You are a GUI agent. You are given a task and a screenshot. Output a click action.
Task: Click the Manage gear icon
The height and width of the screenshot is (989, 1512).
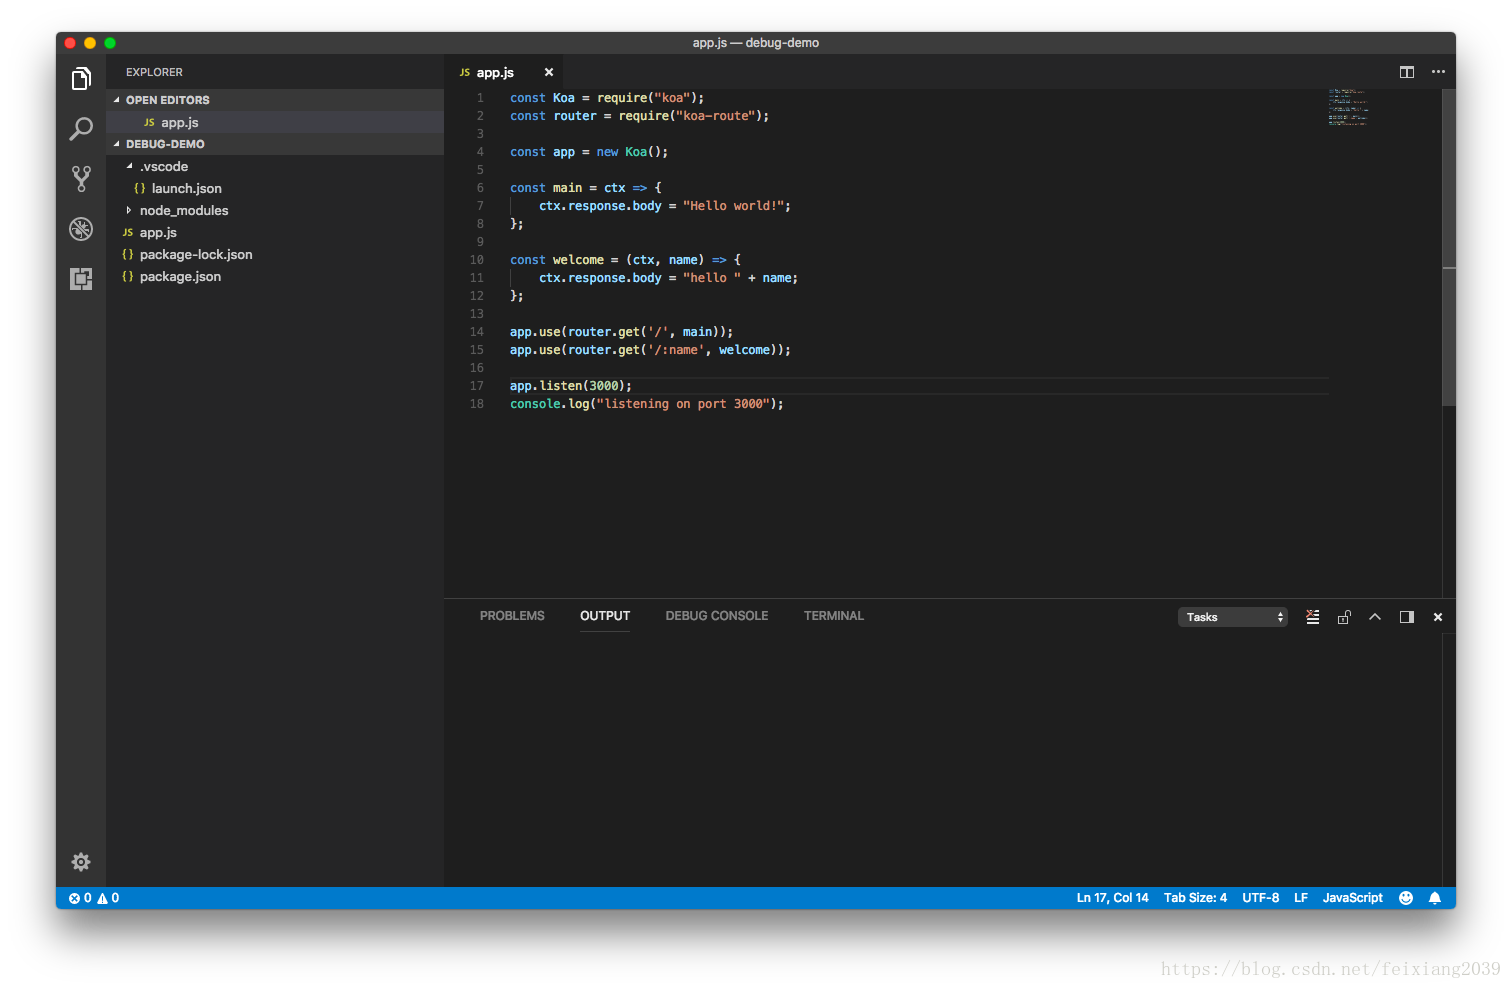pos(81,862)
